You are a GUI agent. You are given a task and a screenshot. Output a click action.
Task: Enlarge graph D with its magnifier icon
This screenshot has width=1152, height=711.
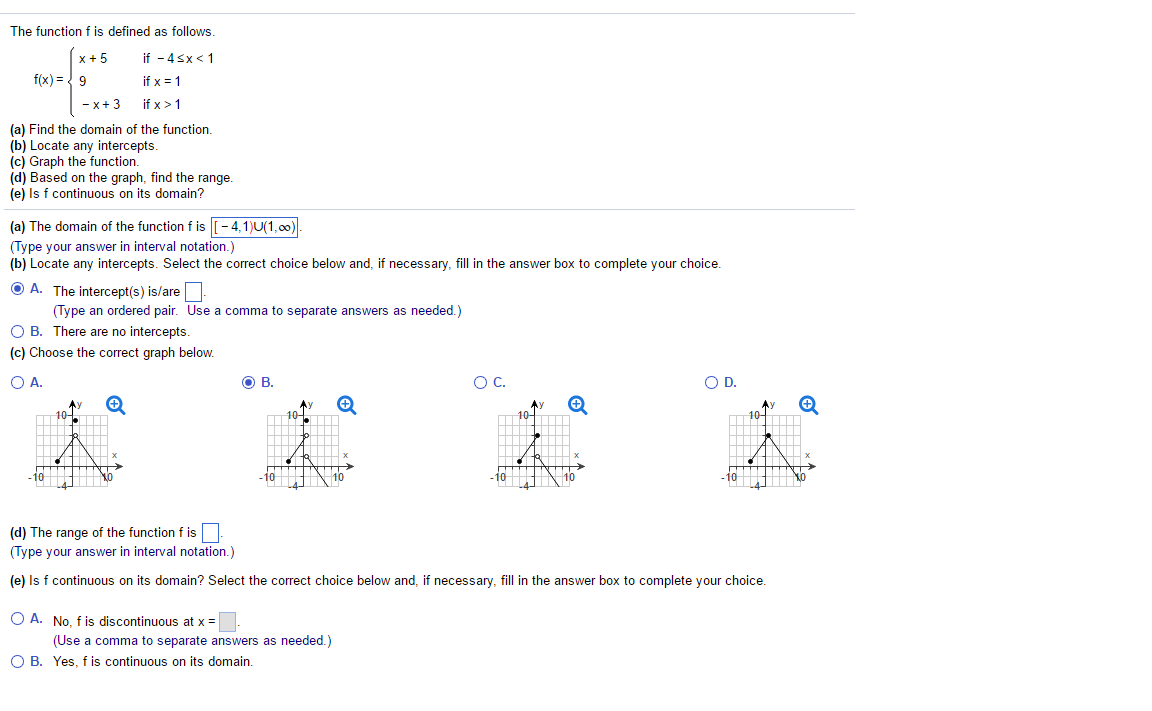tap(808, 405)
